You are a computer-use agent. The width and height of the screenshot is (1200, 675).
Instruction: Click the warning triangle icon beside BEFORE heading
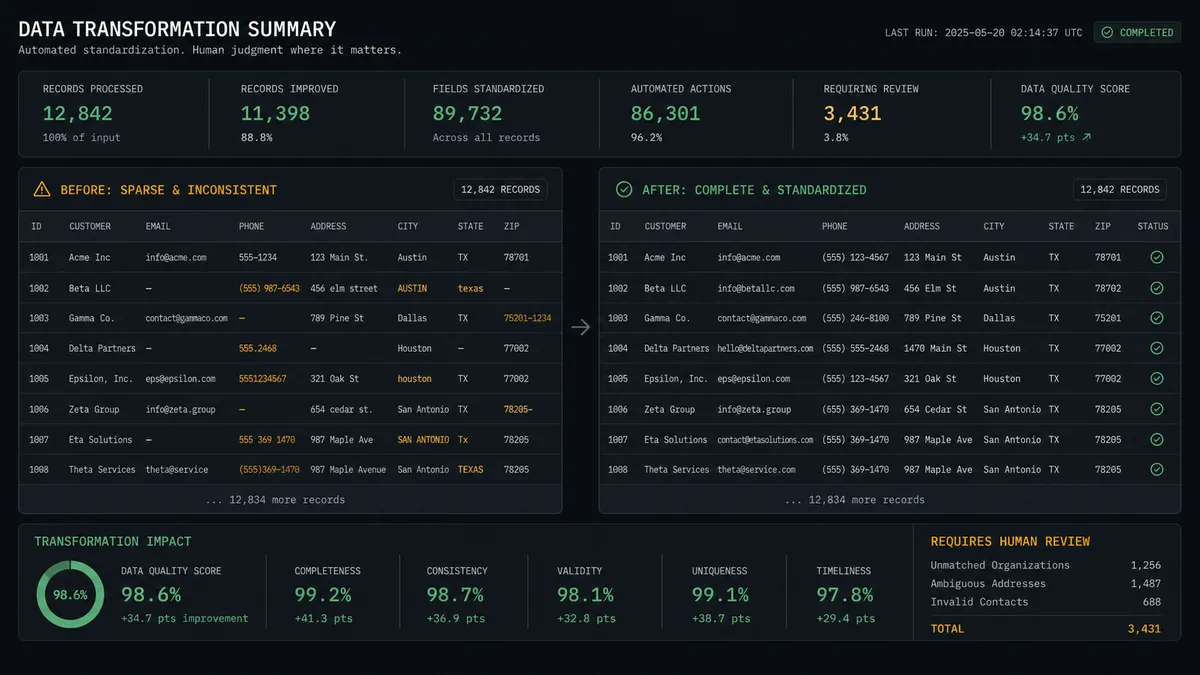(42, 189)
